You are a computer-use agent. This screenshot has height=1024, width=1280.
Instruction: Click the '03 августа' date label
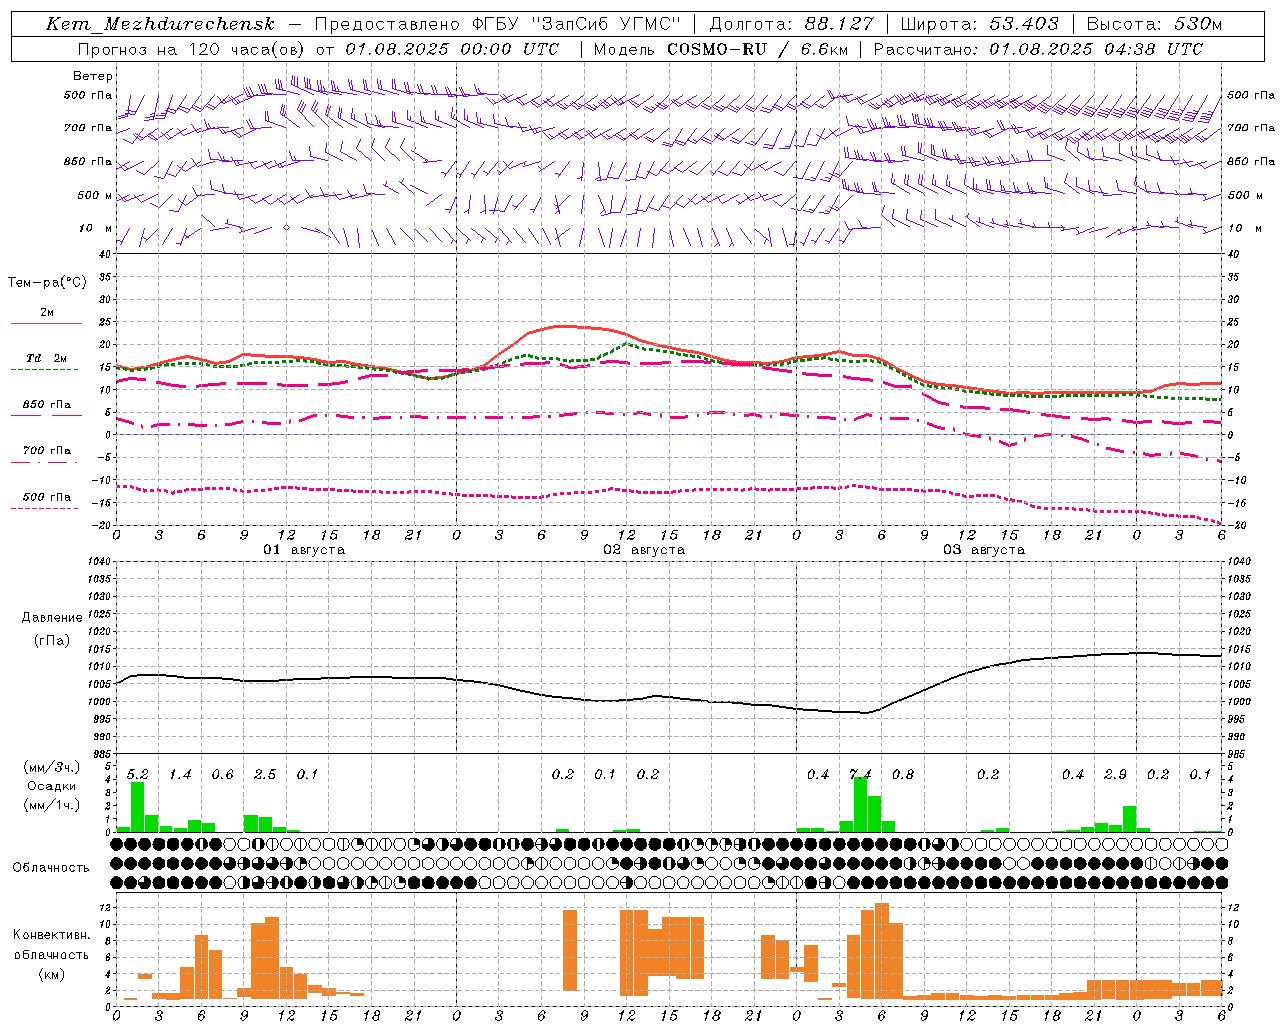(984, 550)
